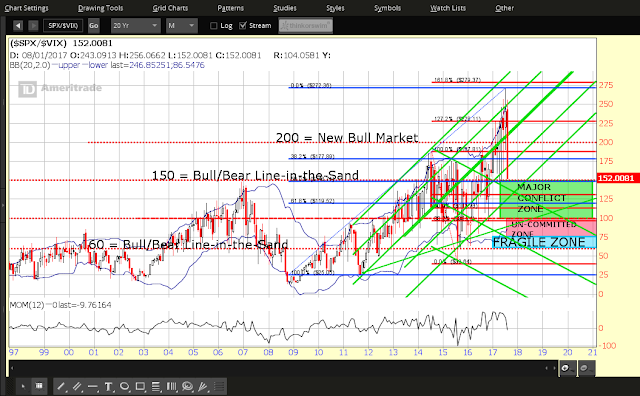
Task: Select the rectangle drawing tool
Action: [140, 386]
